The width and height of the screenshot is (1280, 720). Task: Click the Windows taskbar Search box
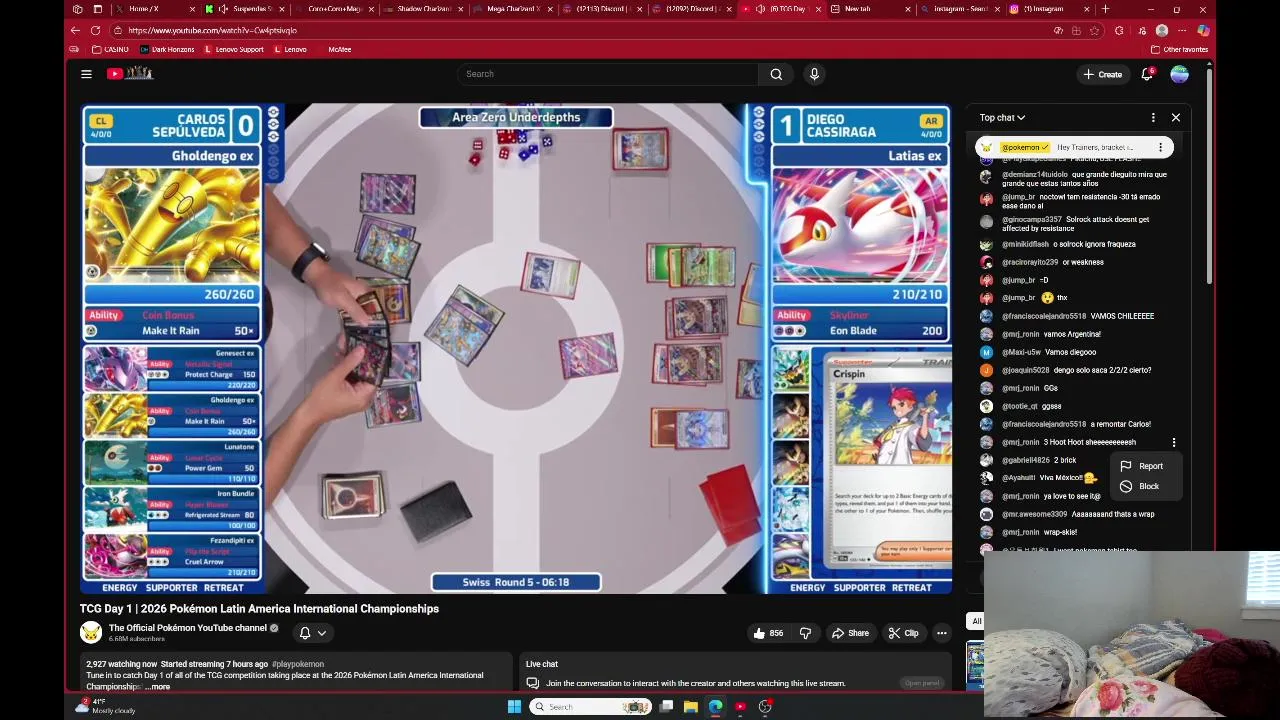[x=590, y=707]
